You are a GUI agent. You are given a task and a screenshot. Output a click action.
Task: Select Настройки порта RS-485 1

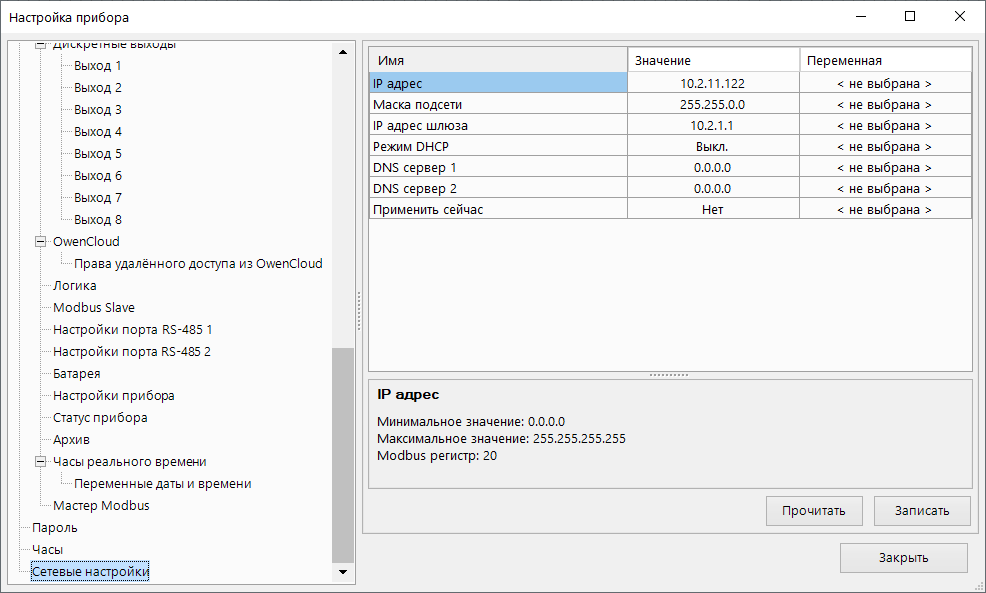tap(132, 330)
